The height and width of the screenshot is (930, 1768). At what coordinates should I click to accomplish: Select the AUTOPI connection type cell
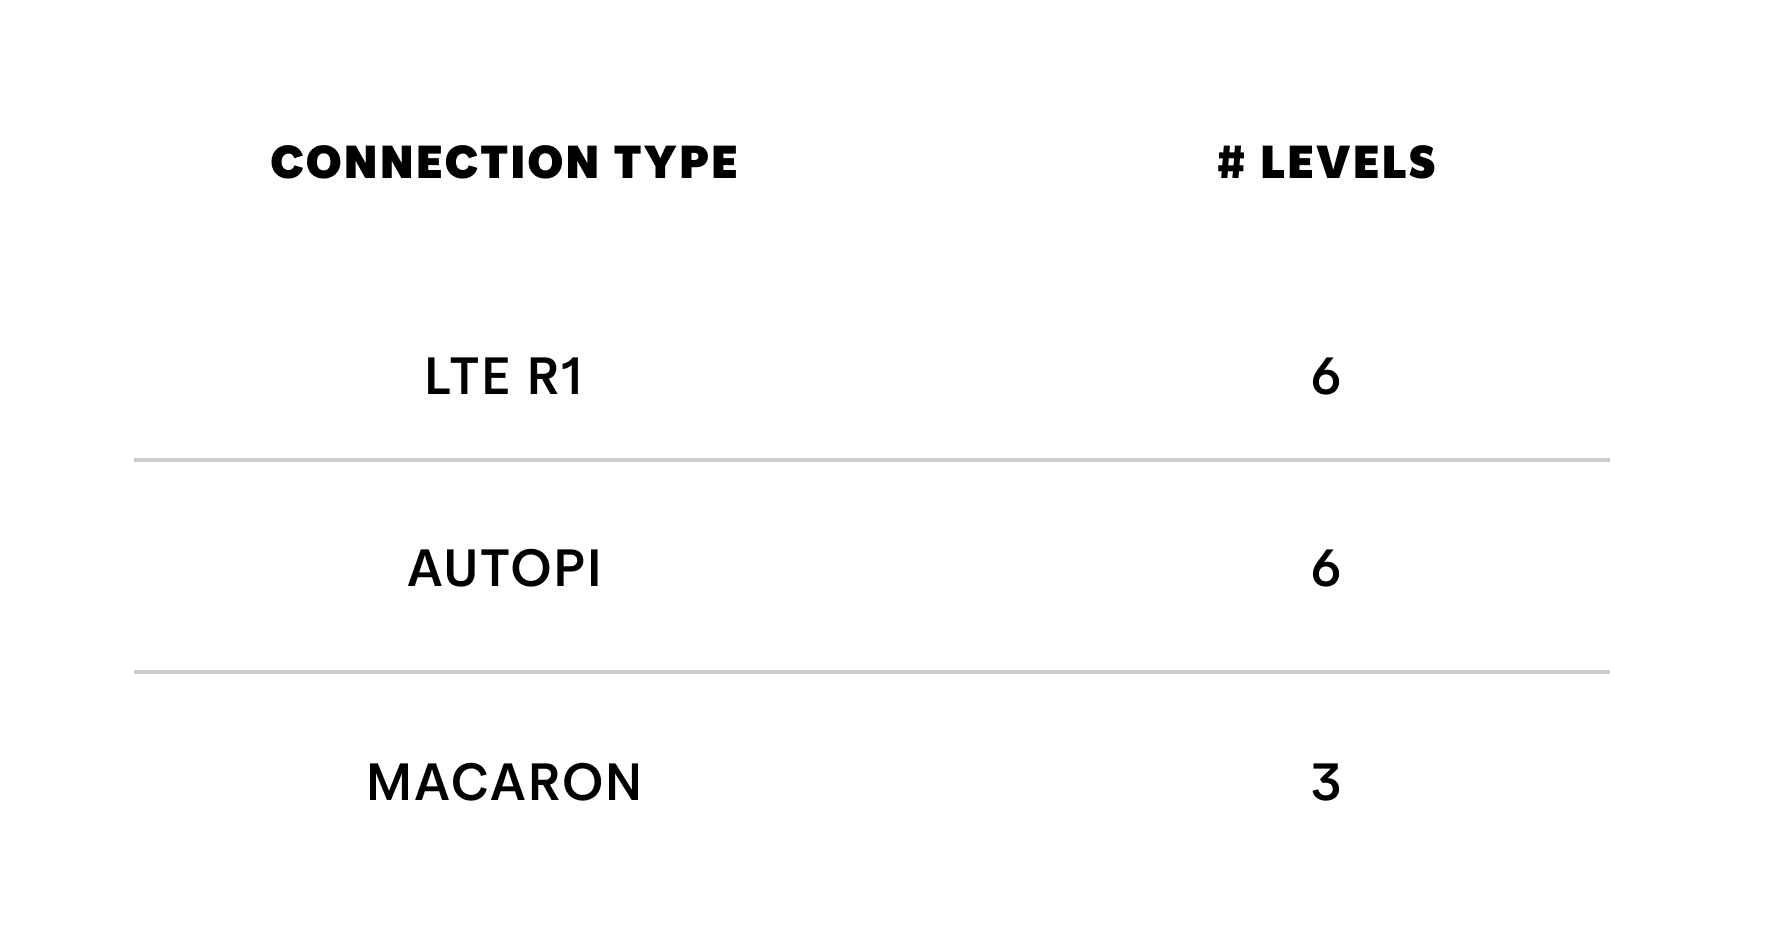[504, 570]
